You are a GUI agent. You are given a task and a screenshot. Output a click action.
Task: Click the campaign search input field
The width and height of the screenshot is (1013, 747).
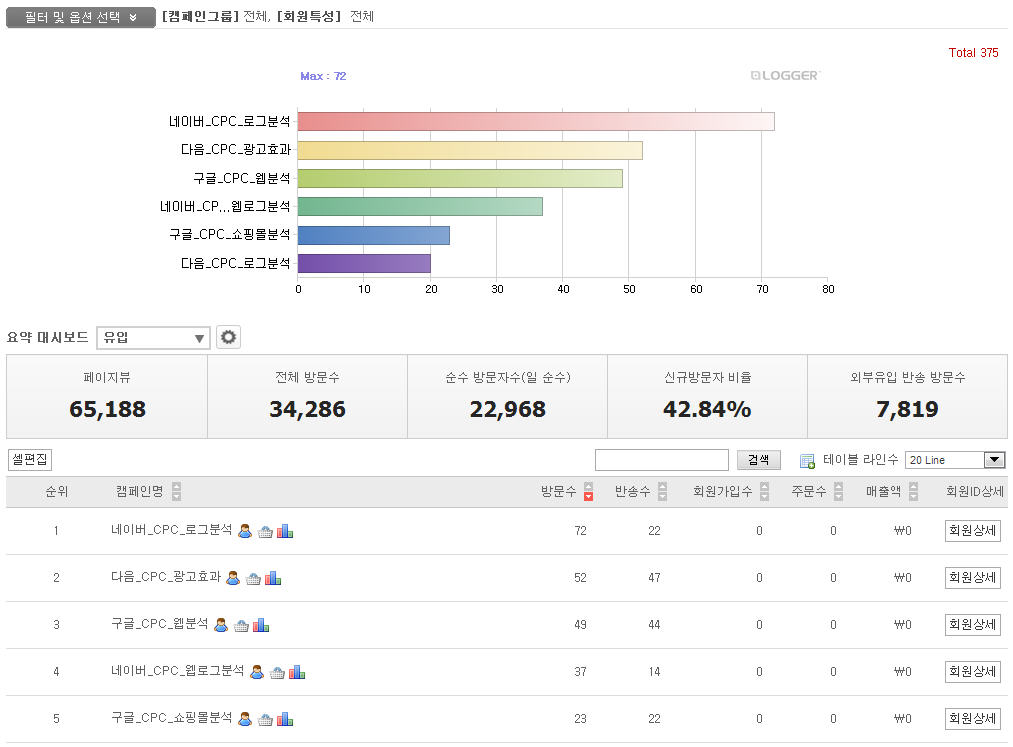661,460
